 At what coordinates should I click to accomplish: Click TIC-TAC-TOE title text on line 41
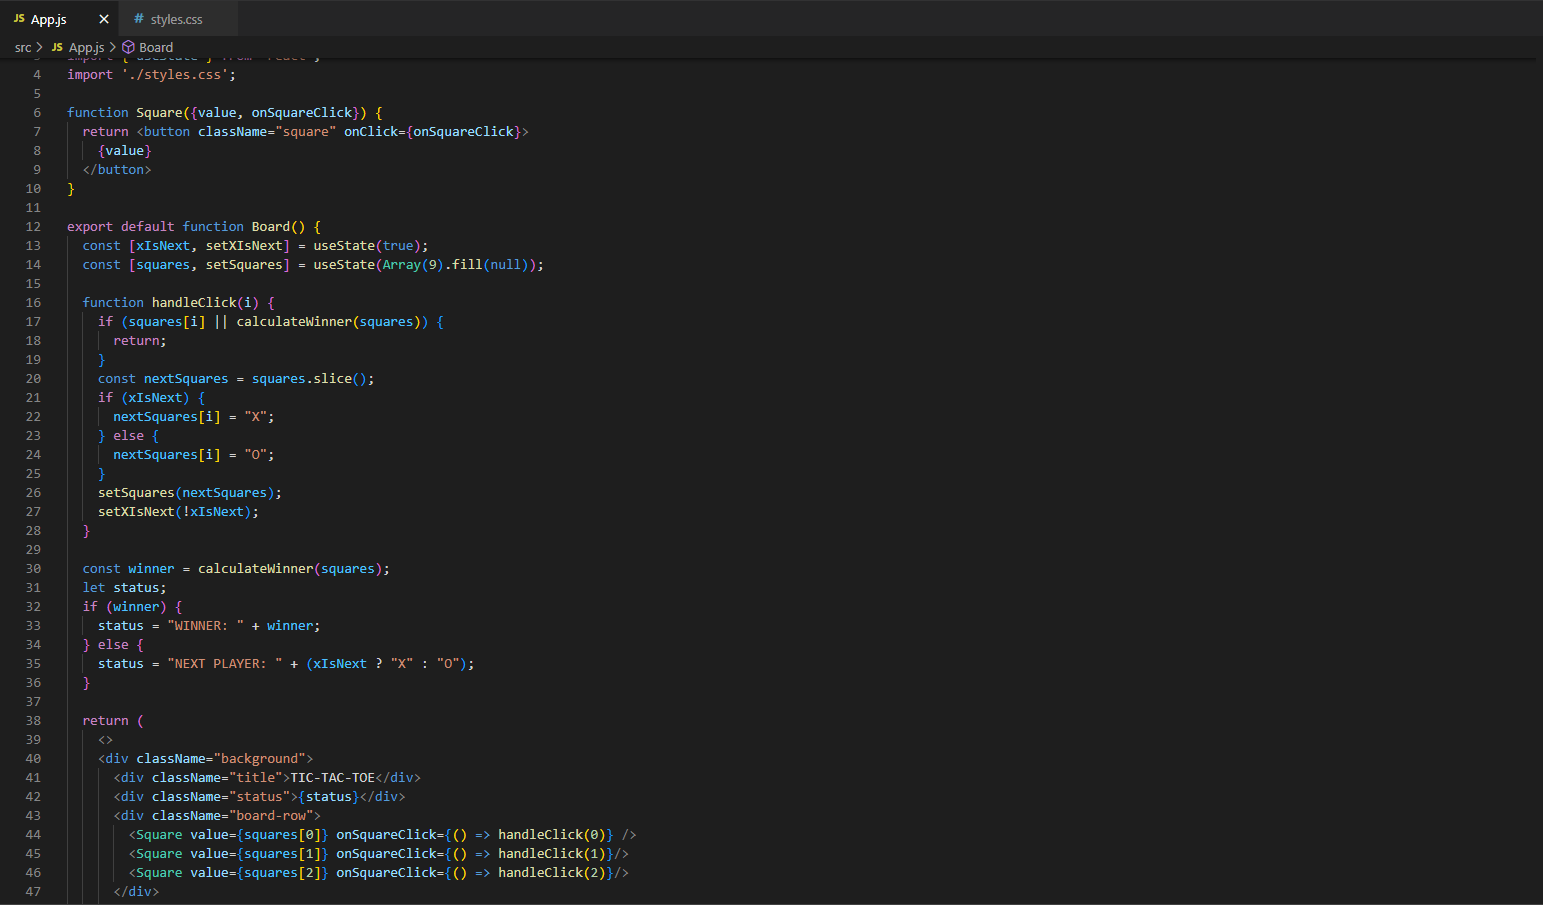333,778
